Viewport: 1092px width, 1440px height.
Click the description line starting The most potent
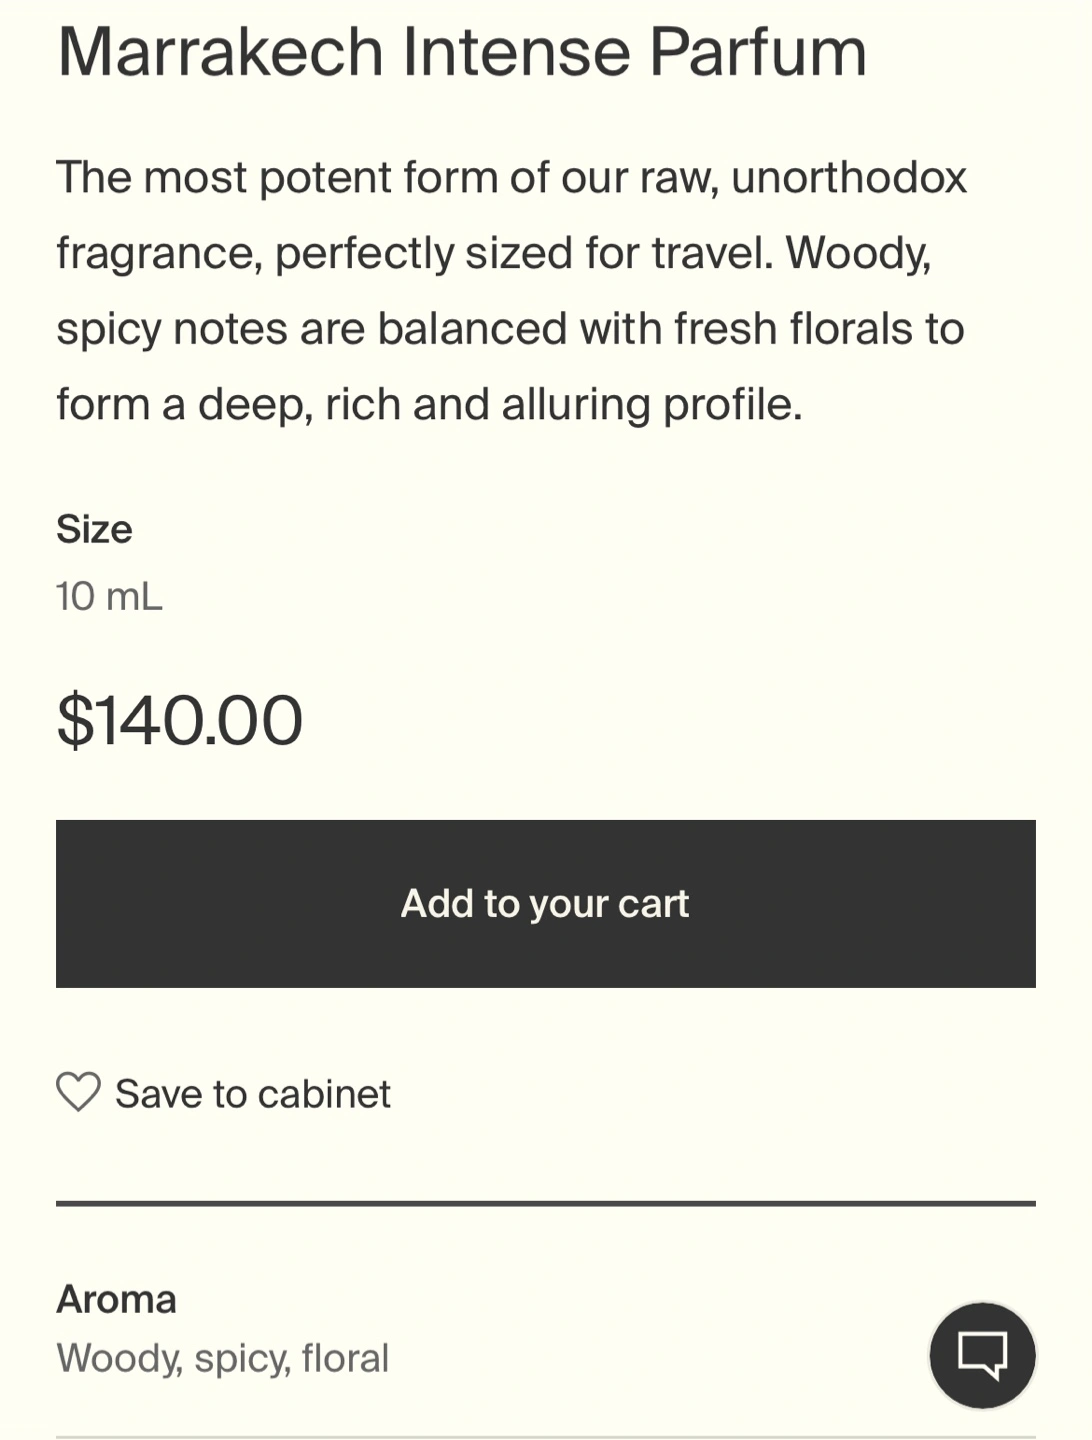click(512, 178)
